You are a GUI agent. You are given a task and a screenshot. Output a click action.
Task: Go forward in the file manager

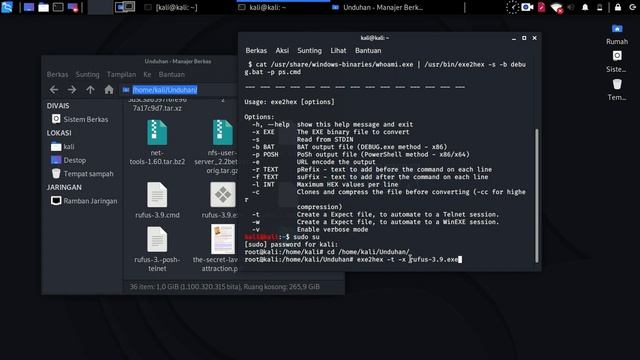coord(72,89)
